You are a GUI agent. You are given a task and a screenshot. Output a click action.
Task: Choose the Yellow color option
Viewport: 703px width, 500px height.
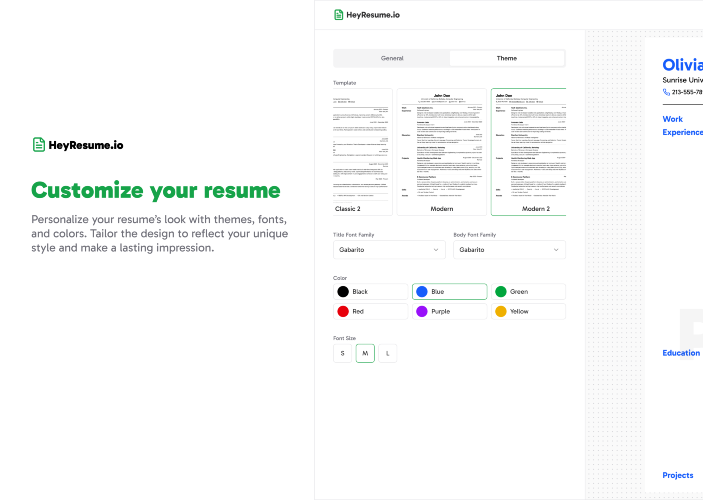(x=528, y=311)
